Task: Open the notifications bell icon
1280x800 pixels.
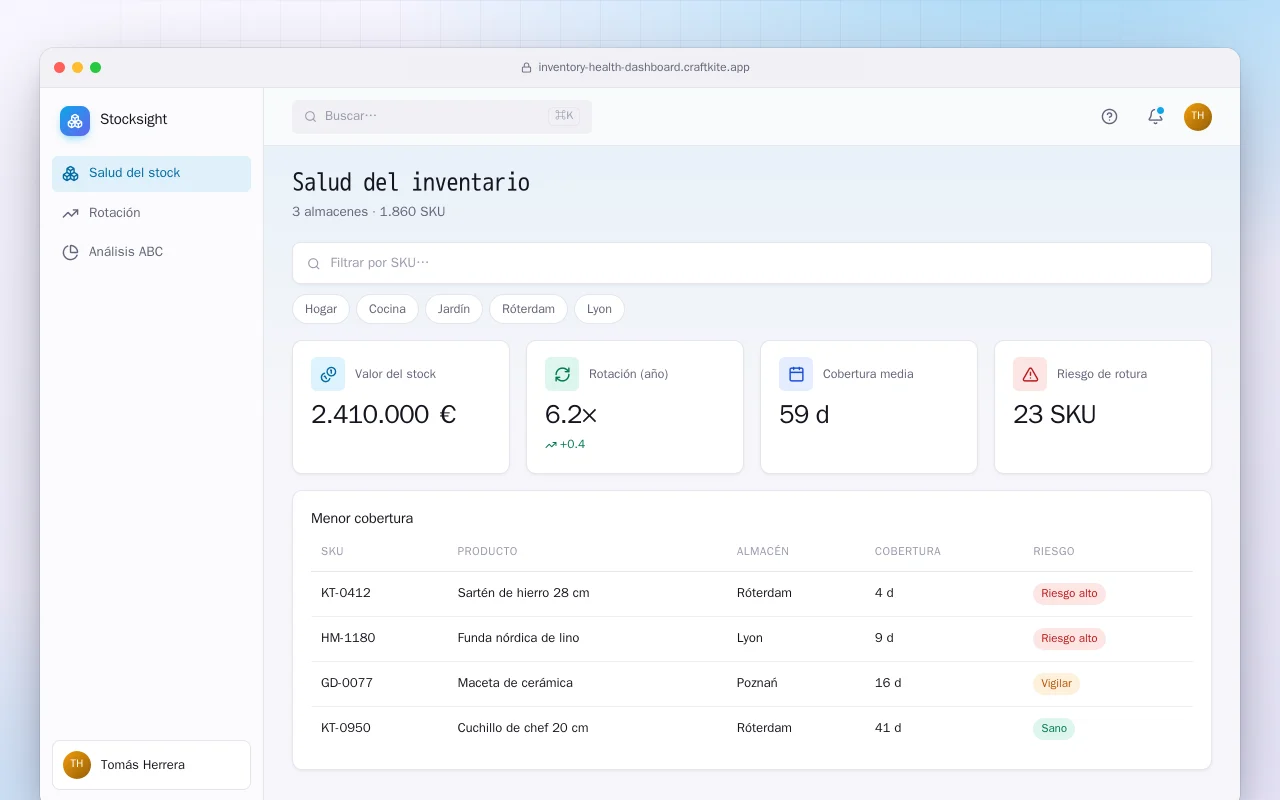Action: [x=1155, y=116]
